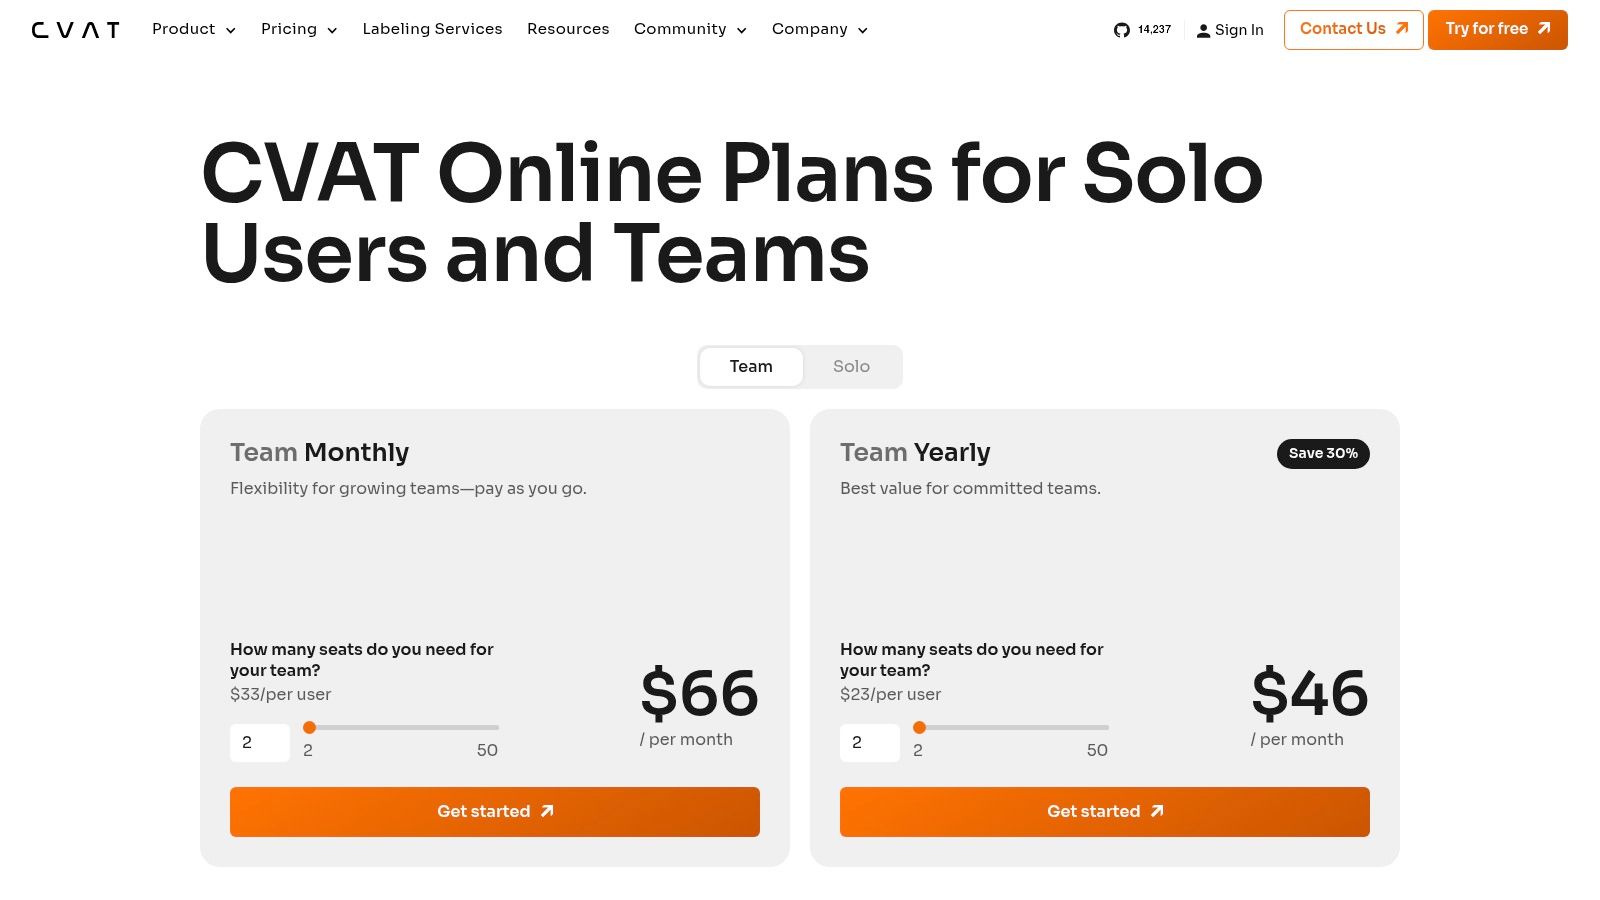Open the GitHub stars icon
1600x900 pixels.
point(1121,30)
